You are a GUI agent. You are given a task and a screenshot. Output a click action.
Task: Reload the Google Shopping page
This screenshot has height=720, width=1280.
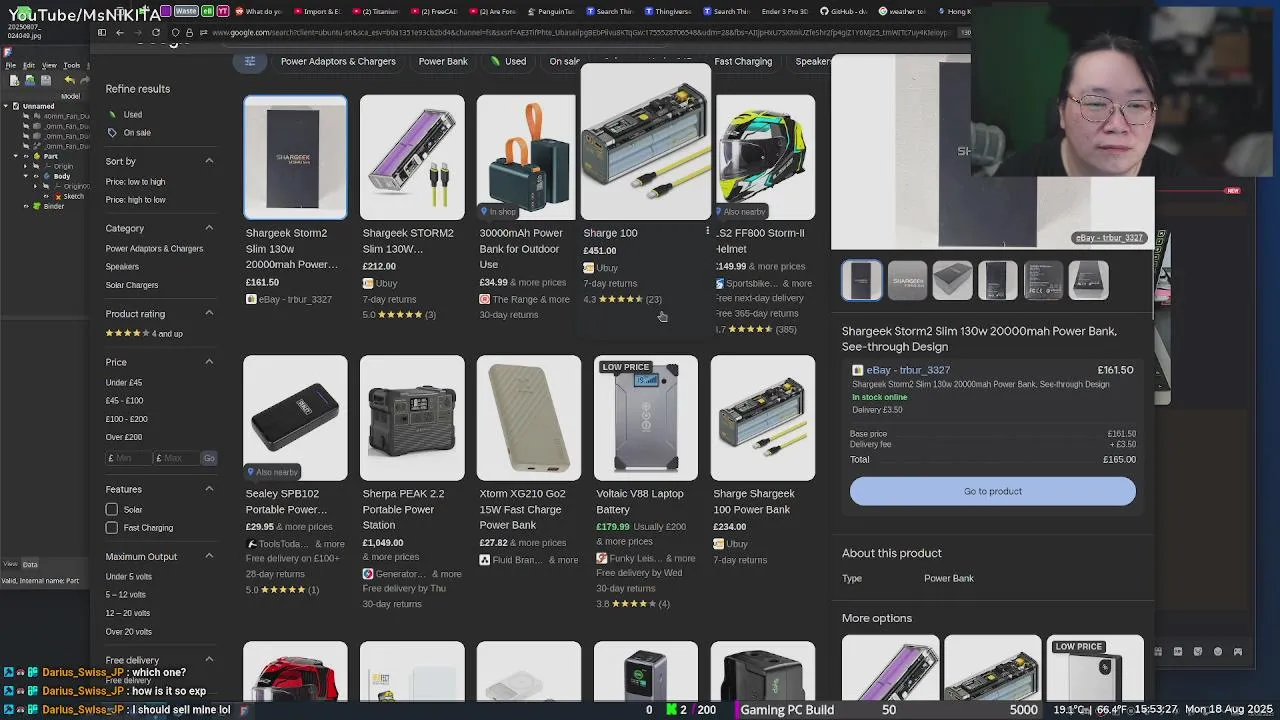156,32
